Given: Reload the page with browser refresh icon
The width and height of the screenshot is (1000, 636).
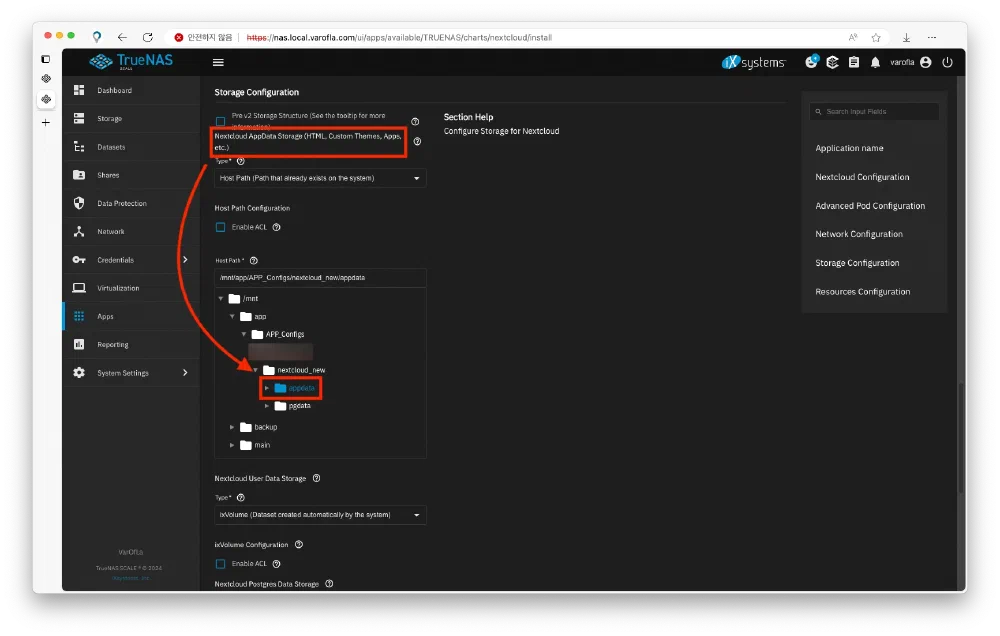Looking at the screenshot, I should point(148,37).
